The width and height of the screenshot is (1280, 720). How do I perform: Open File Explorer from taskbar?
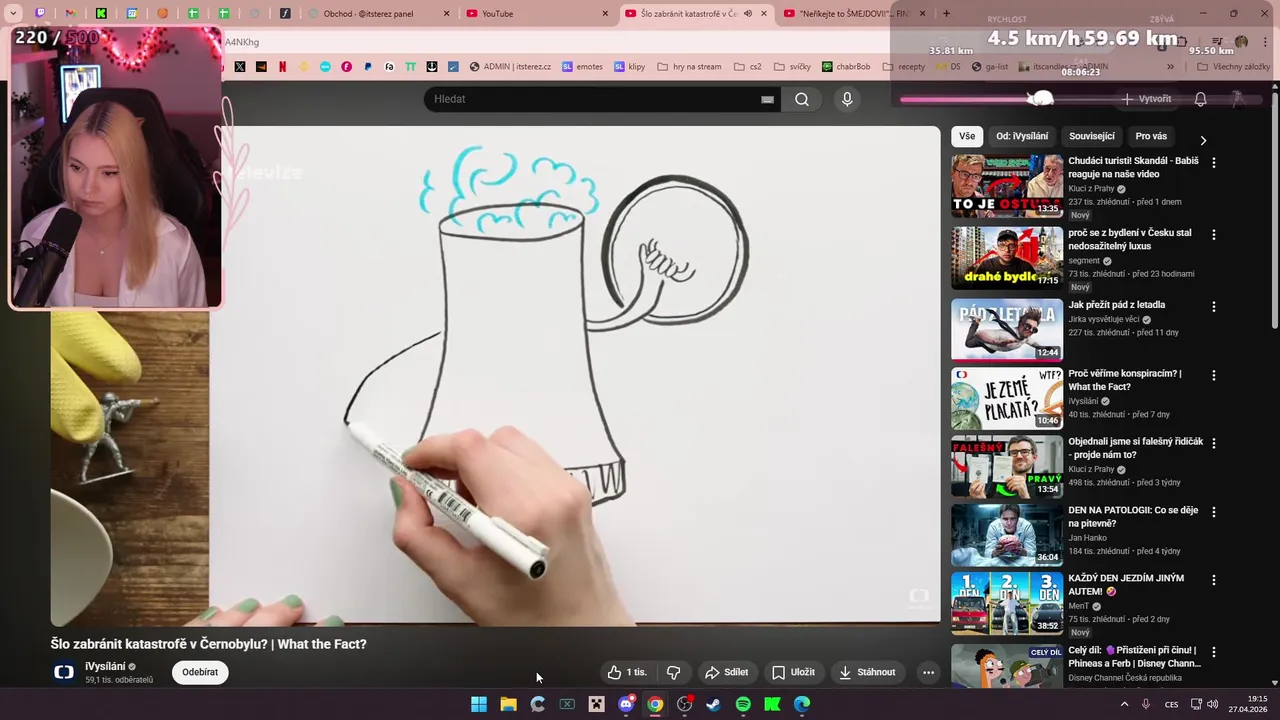coord(508,704)
